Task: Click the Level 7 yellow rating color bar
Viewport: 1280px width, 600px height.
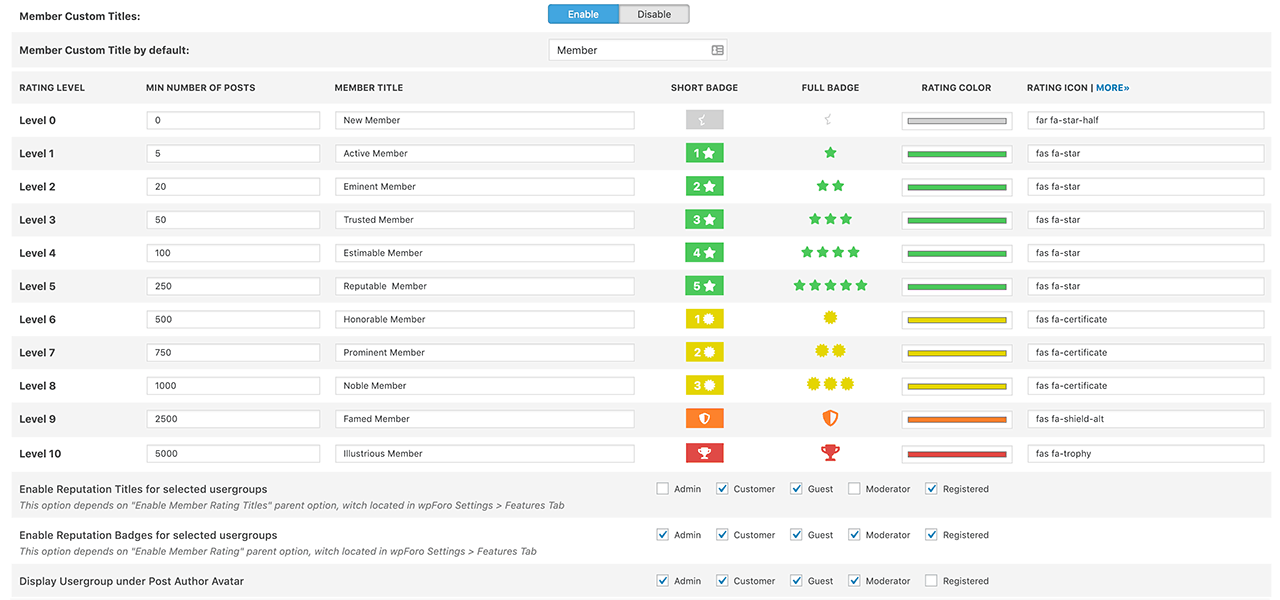Action: [956, 353]
